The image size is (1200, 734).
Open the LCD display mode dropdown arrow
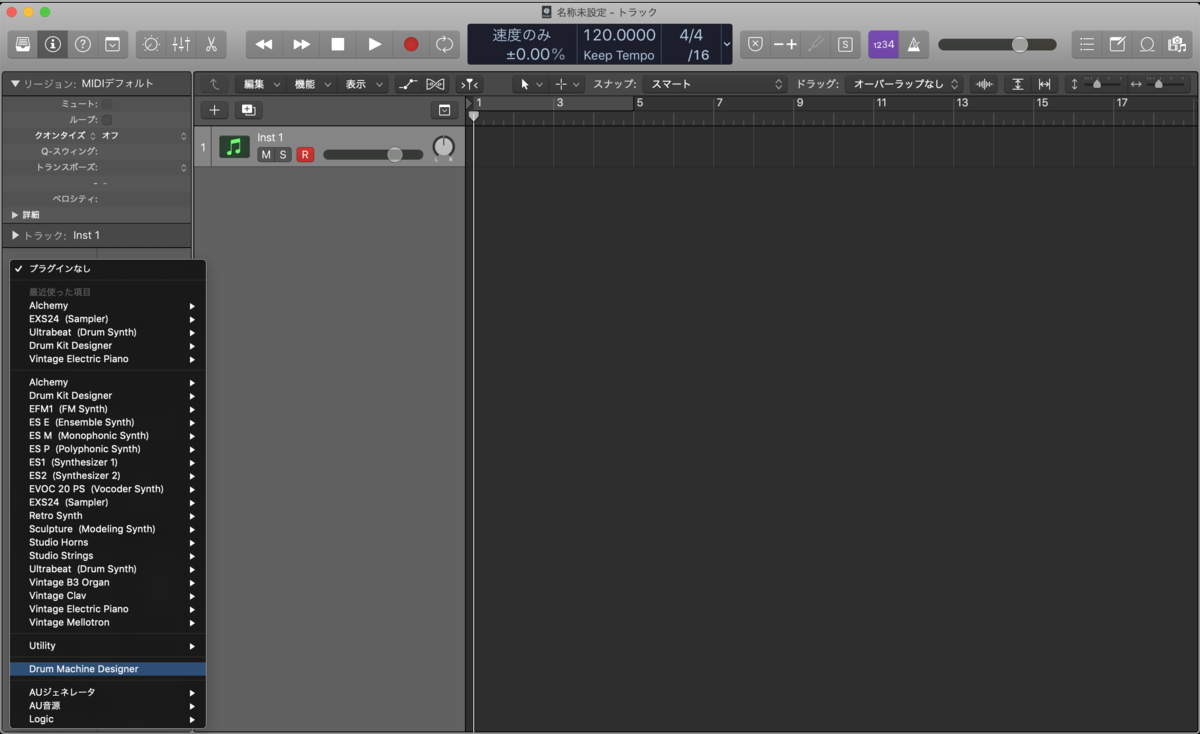[x=727, y=44]
